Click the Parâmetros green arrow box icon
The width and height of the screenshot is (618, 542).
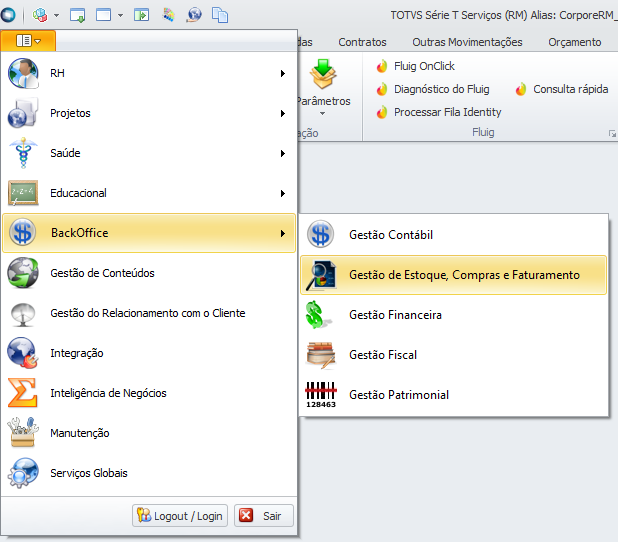tap(323, 74)
